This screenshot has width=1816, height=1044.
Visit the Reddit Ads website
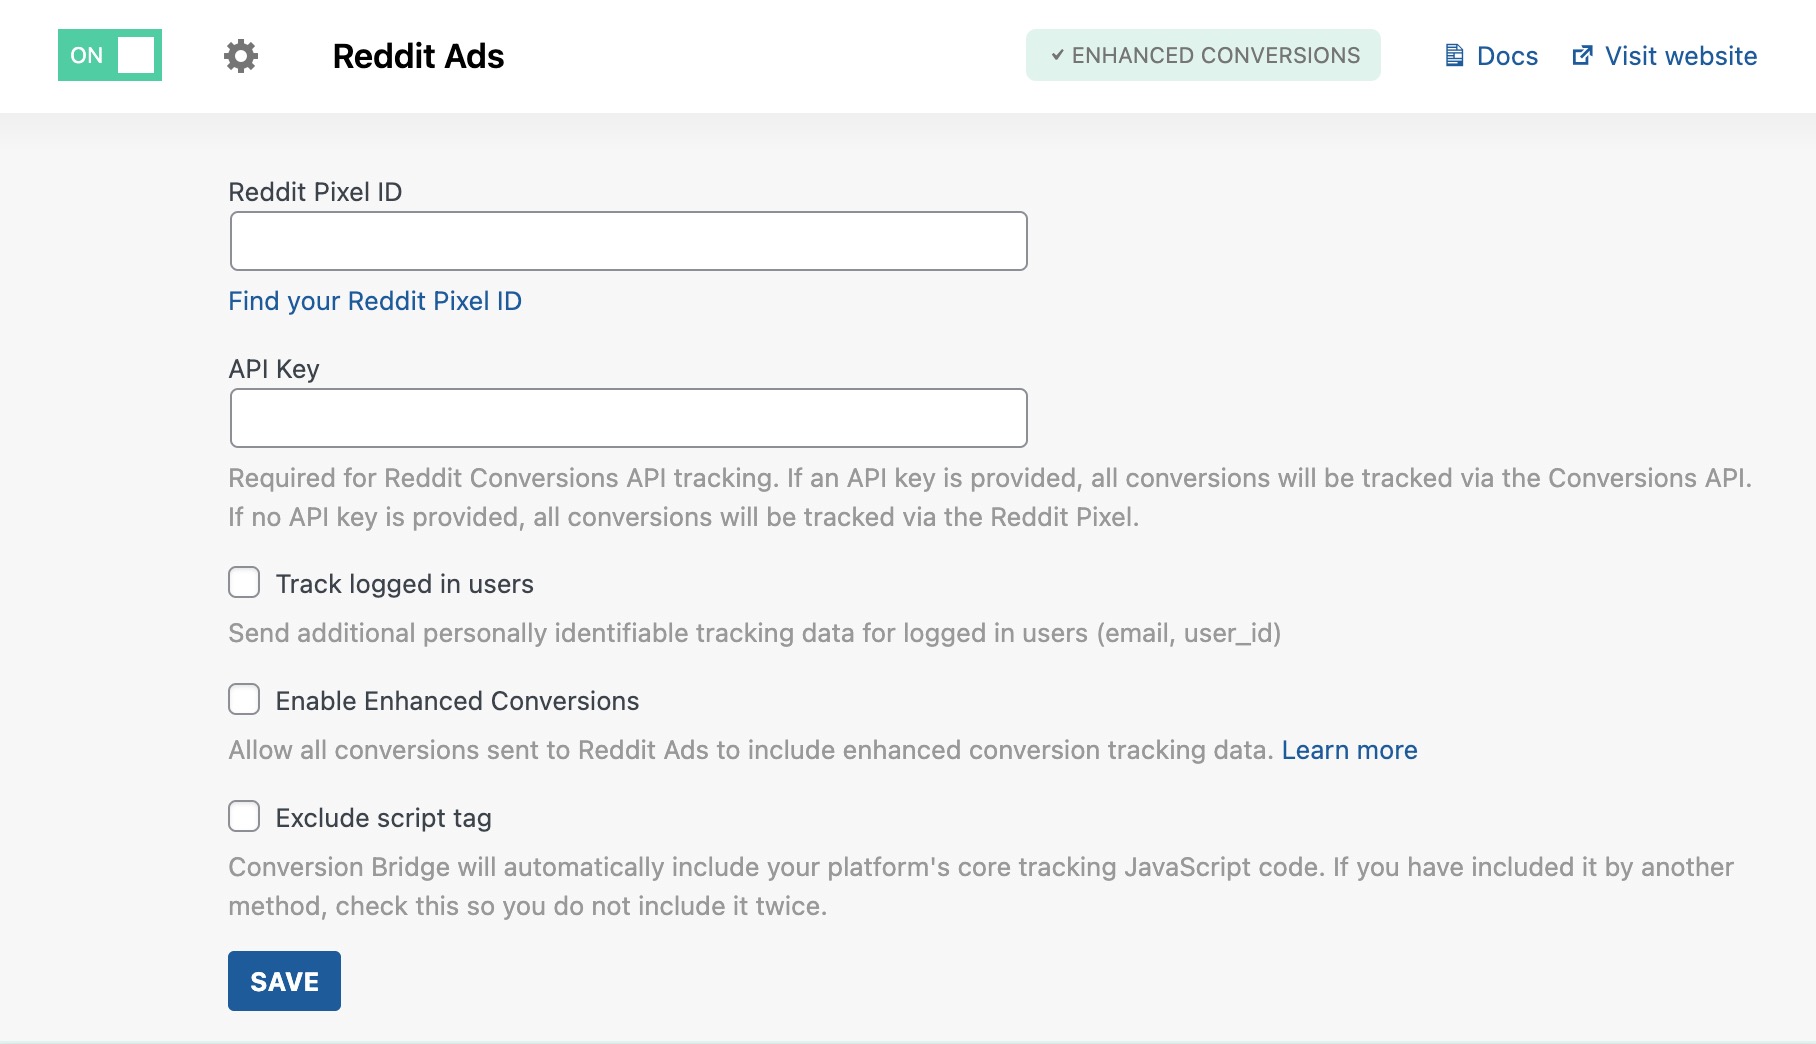(x=1680, y=56)
